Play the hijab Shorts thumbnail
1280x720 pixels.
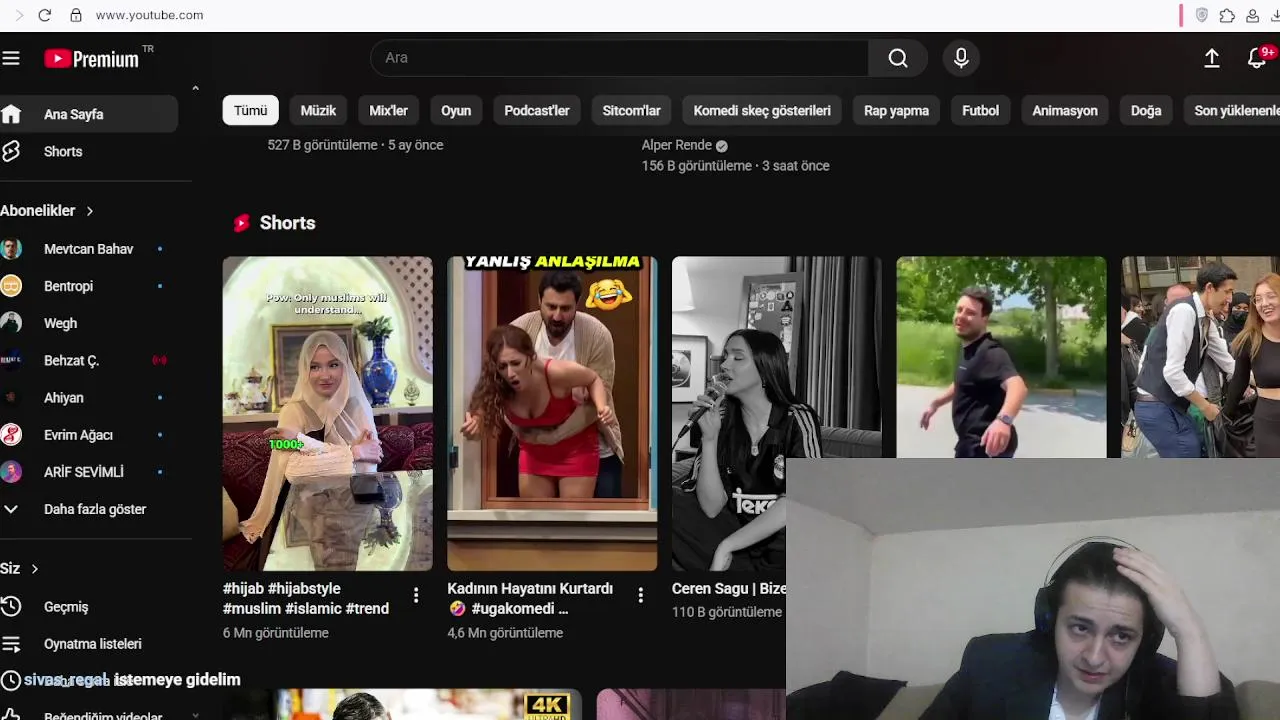coord(328,413)
